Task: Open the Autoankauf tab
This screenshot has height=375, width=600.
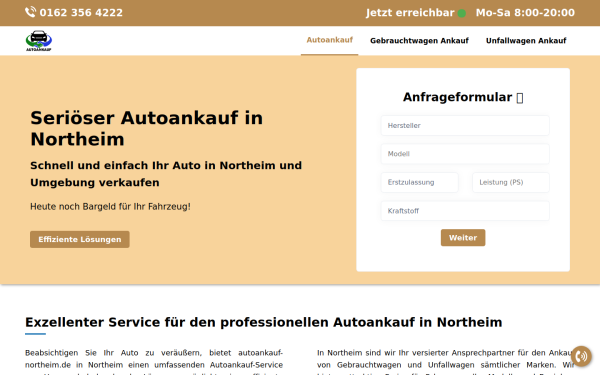Action: click(329, 40)
